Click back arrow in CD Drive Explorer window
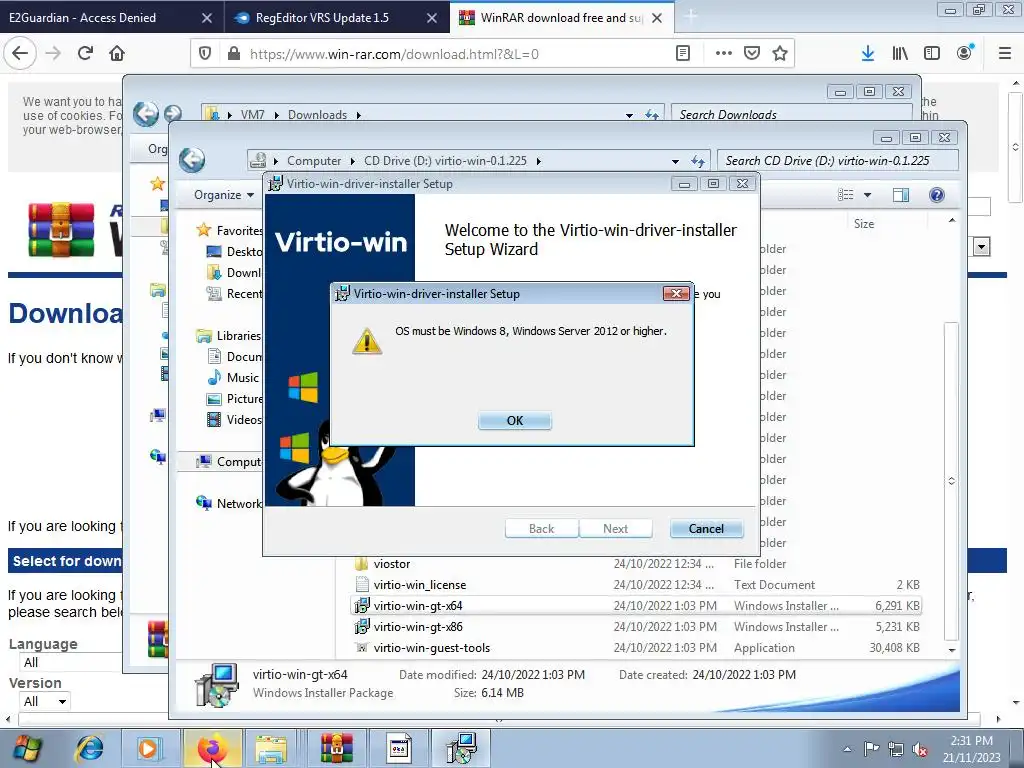Viewport: 1024px width, 768px height. click(192, 160)
